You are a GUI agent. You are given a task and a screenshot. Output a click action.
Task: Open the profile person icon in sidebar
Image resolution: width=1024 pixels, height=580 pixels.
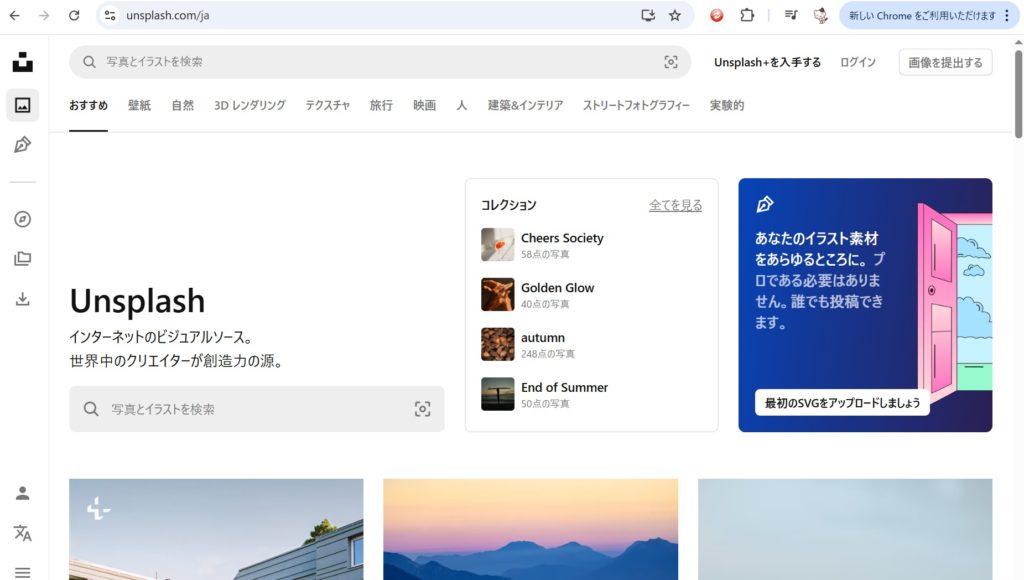(22, 493)
